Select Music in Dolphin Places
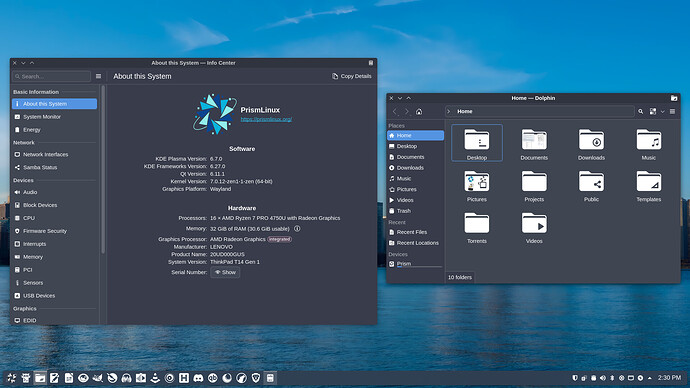Screen dimensions: 690x388 (x=415, y=179)
